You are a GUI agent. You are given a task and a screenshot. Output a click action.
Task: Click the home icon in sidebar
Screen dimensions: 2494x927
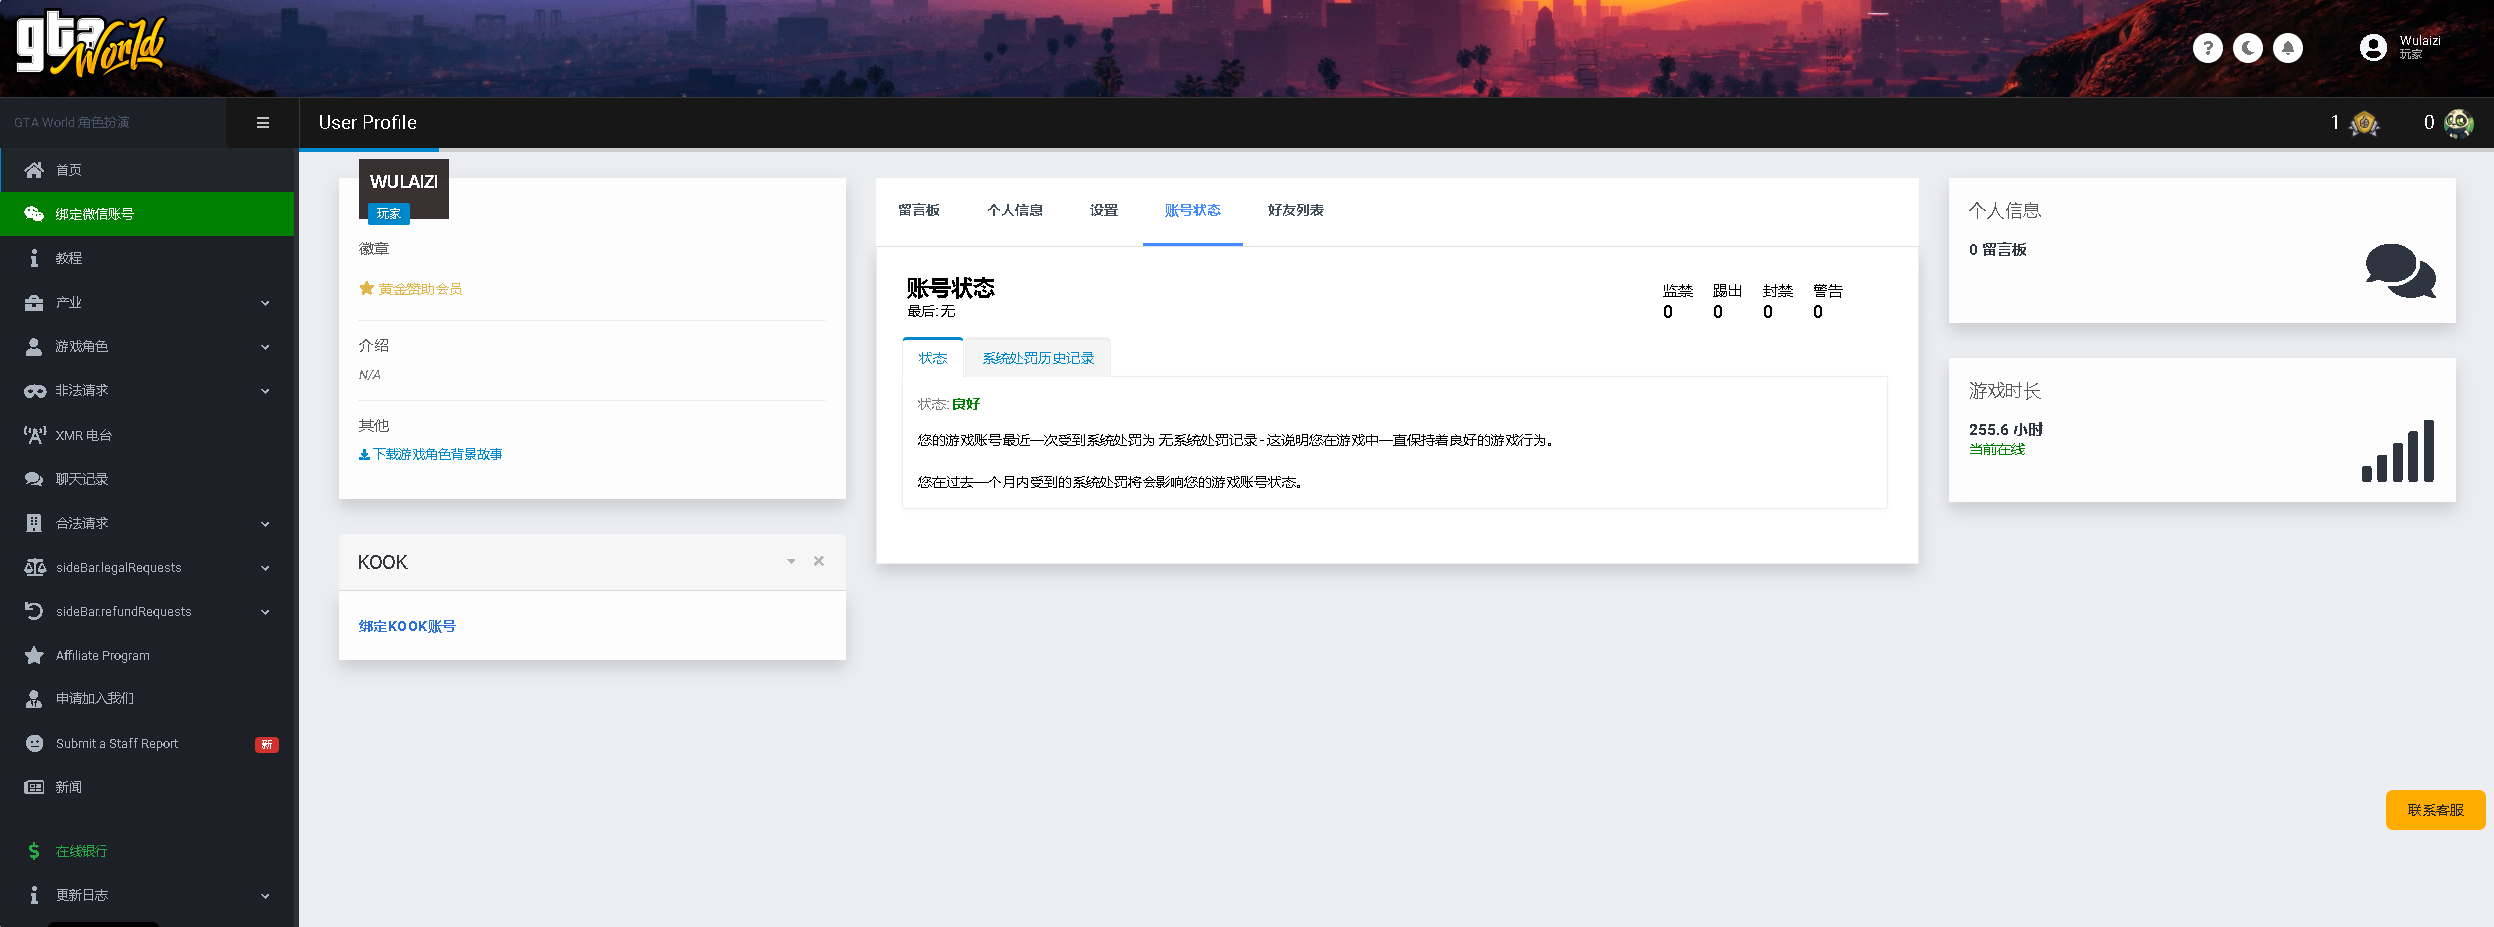point(34,170)
